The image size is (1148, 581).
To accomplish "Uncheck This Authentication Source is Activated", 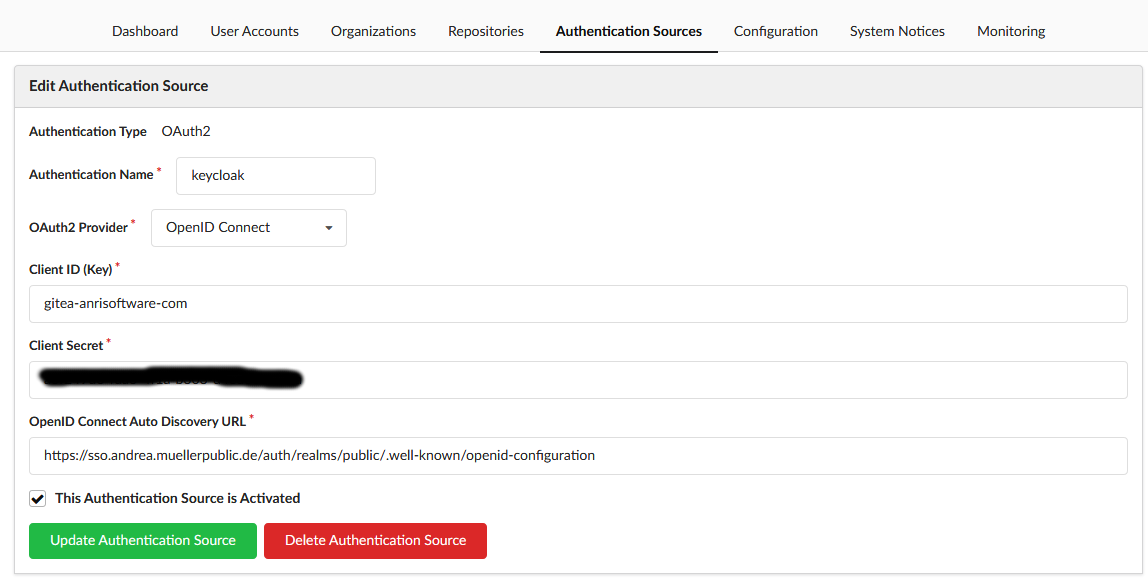I will click(x=37, y=498).
